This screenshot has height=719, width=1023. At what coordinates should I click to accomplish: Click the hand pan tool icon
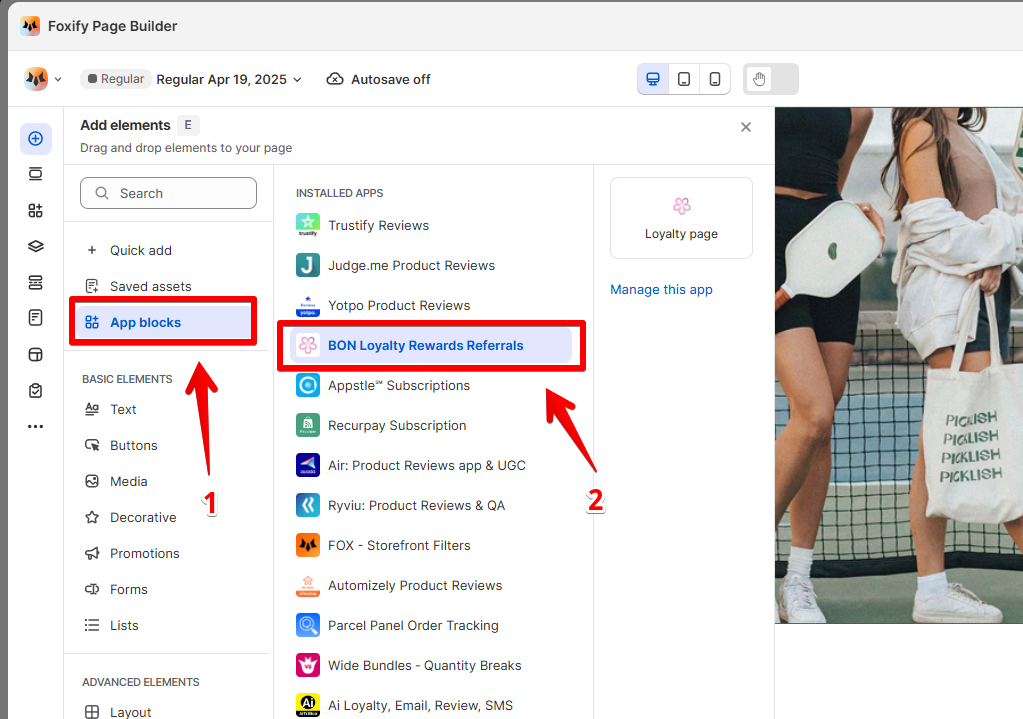[759, 79]
